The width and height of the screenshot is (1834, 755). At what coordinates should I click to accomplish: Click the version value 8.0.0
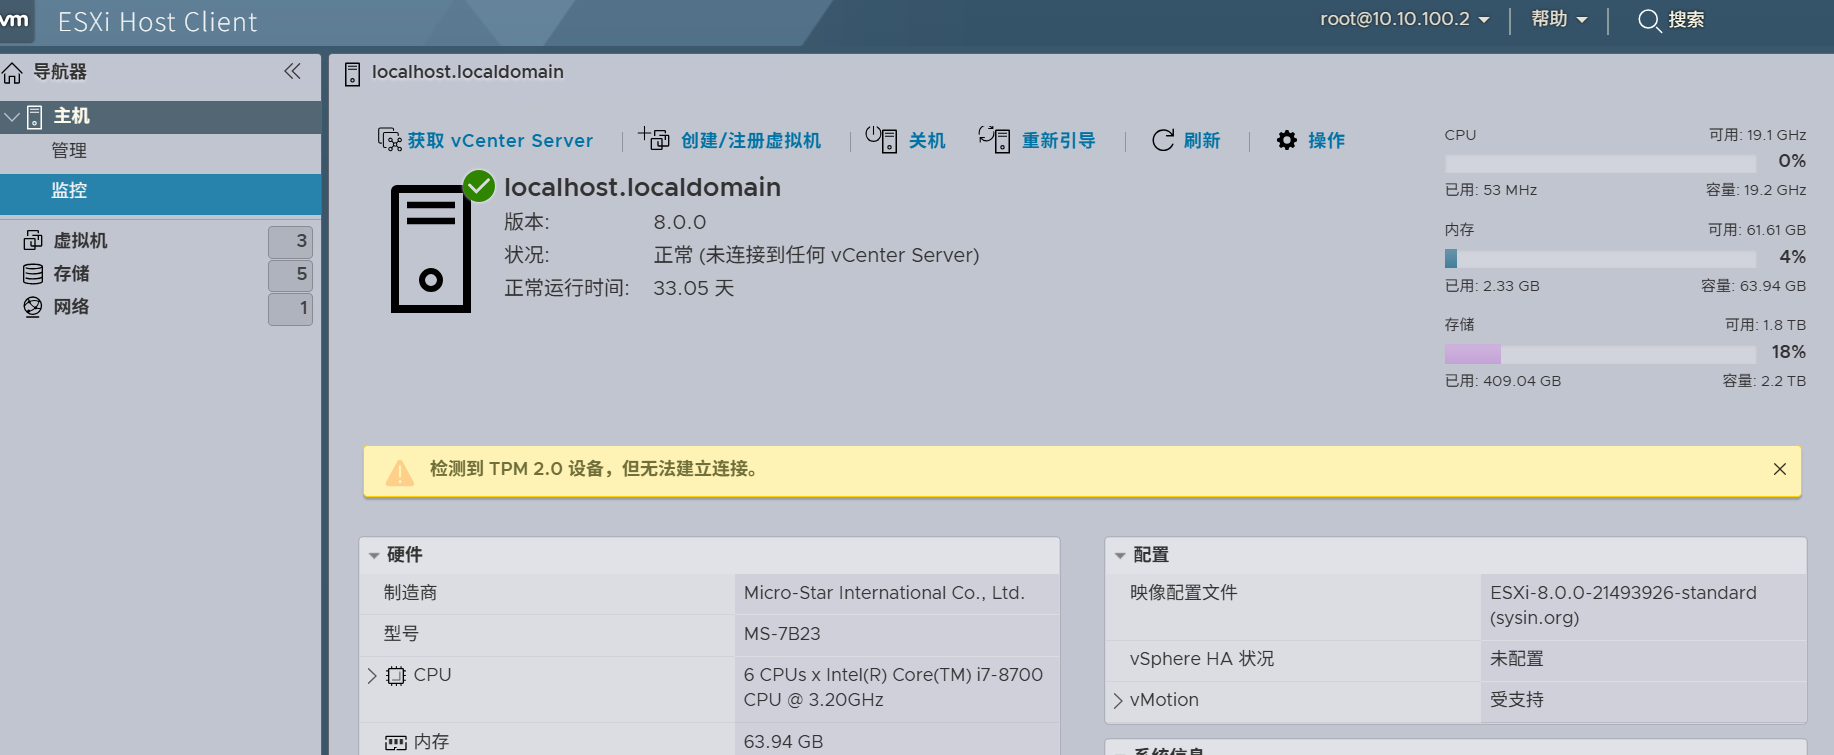point(680,223)
